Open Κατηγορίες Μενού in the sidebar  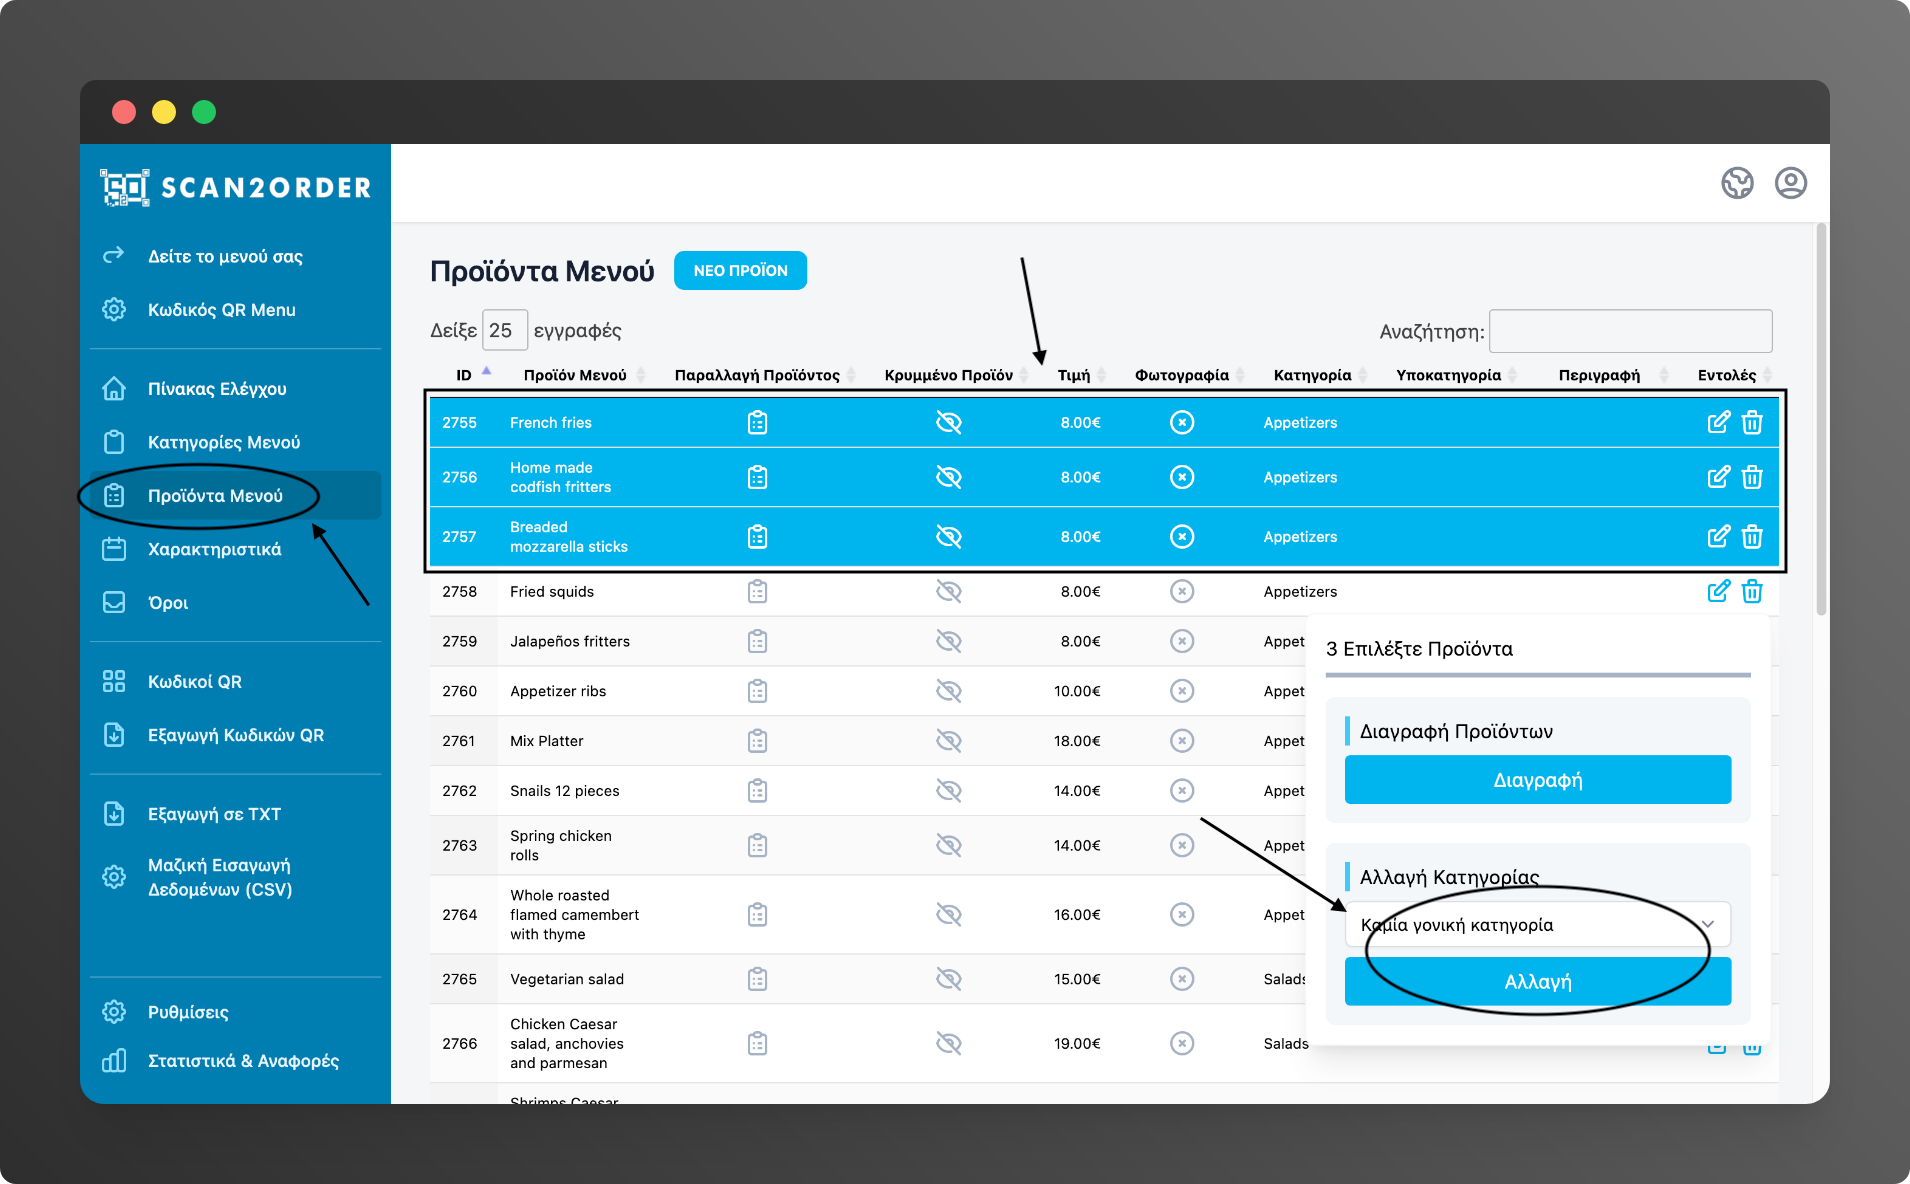pyautogui.click(x=223, y=442)
